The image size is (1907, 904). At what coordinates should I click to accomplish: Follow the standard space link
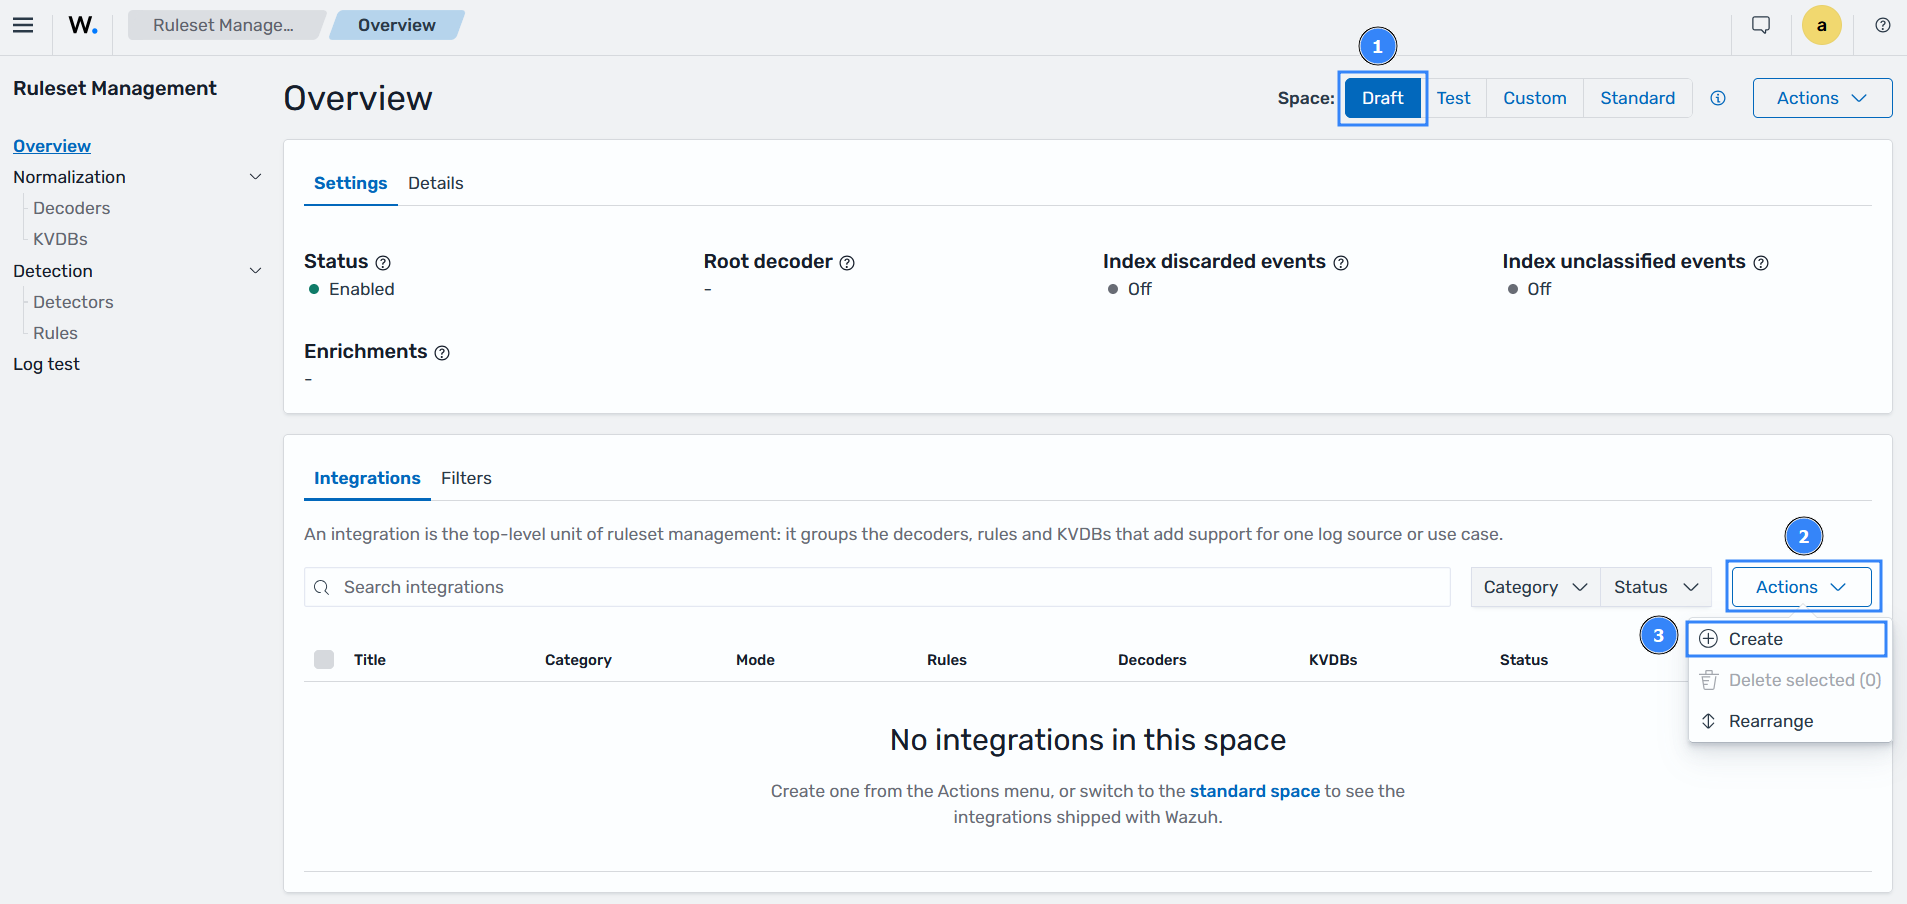click(1254, 791)
